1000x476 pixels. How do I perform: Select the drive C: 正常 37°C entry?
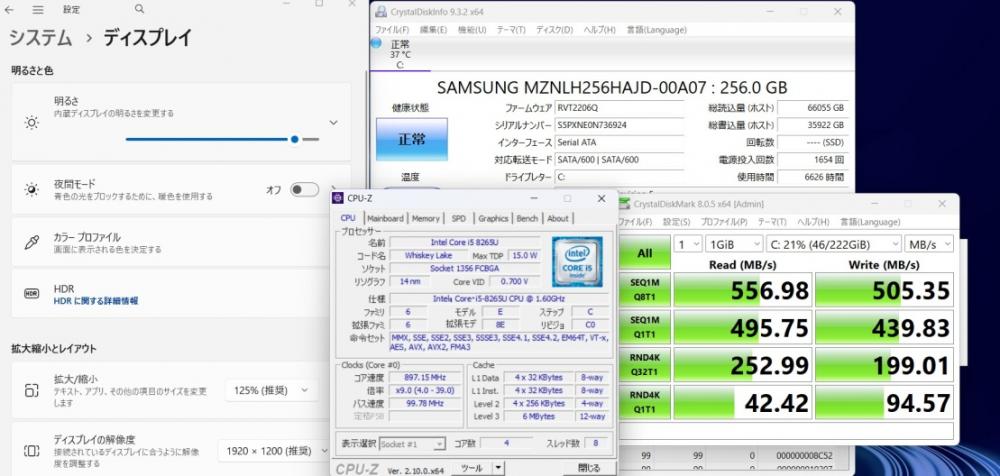400,54
